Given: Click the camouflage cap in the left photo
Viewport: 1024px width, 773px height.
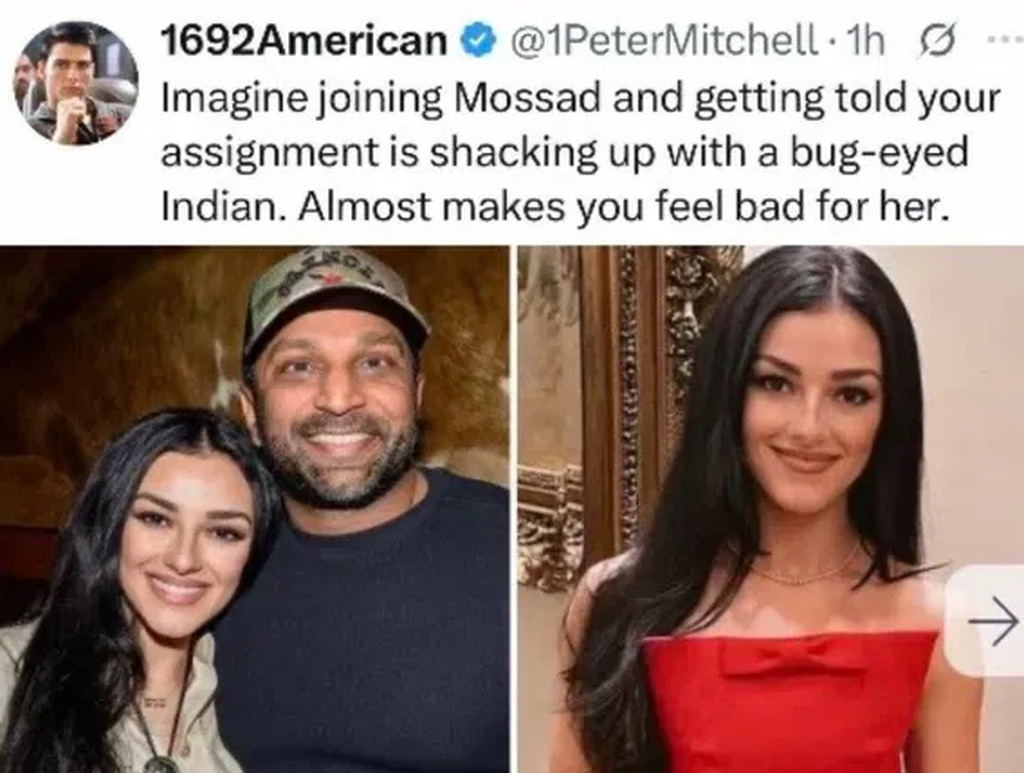Looking at the screenshot, I should (x=334, y=295).
